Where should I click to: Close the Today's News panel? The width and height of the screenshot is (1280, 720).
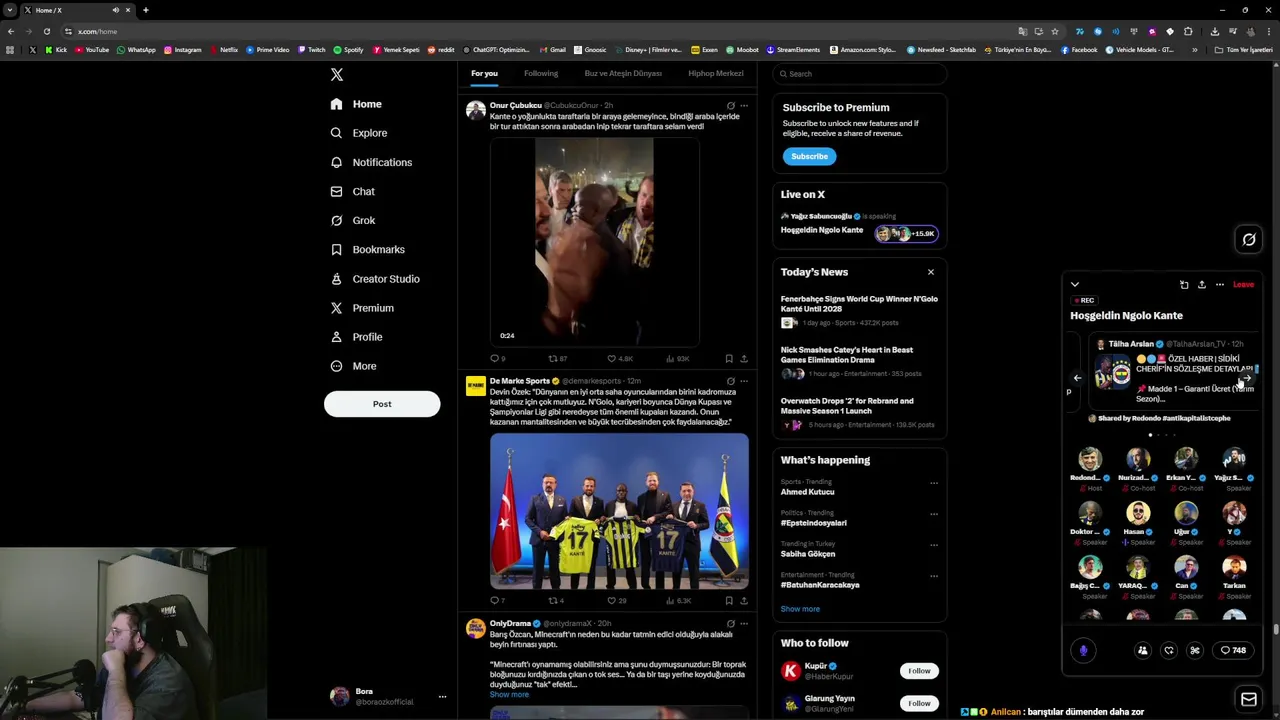pyautogui.click(x=930, y=272)
